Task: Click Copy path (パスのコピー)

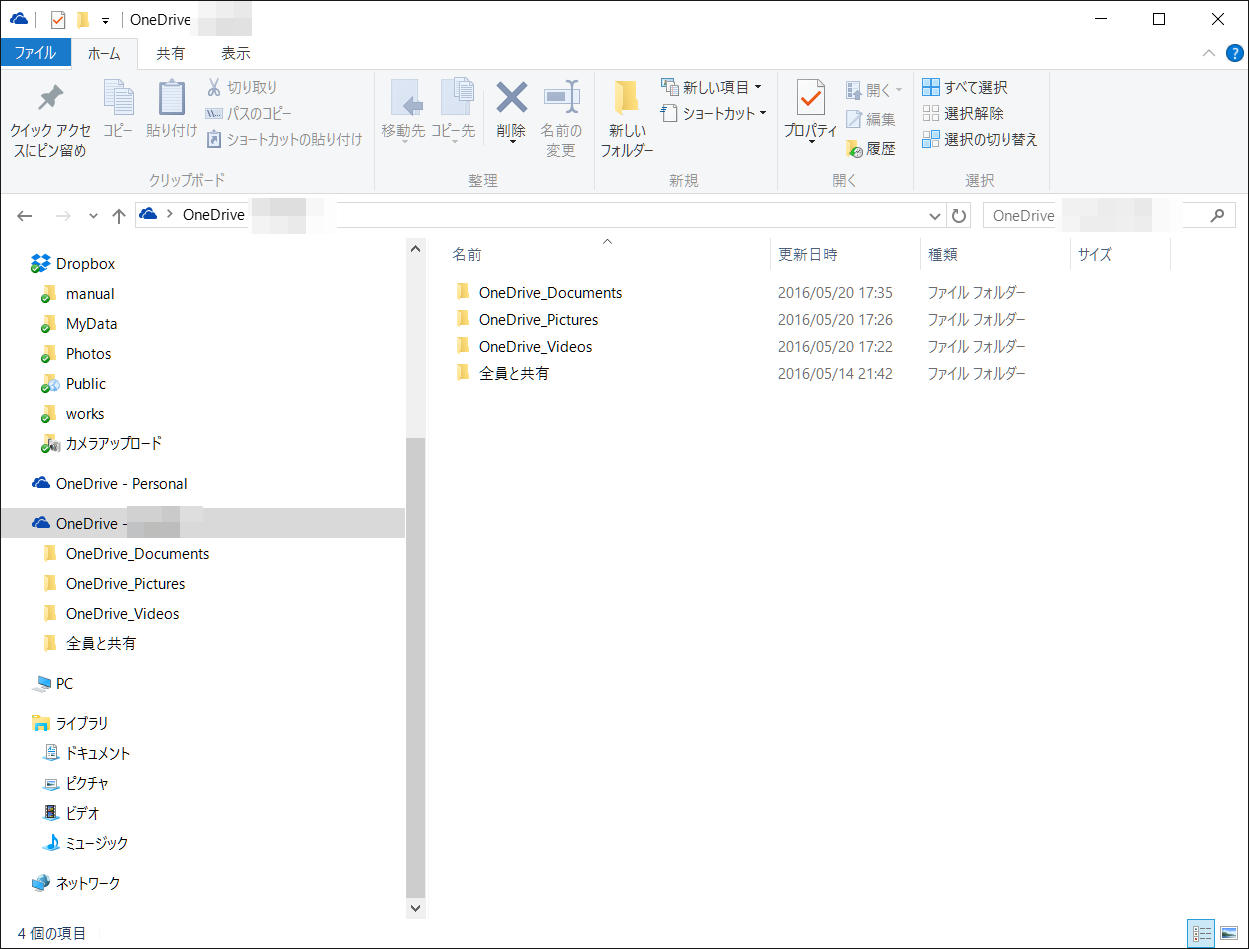Action: point(249,114)
